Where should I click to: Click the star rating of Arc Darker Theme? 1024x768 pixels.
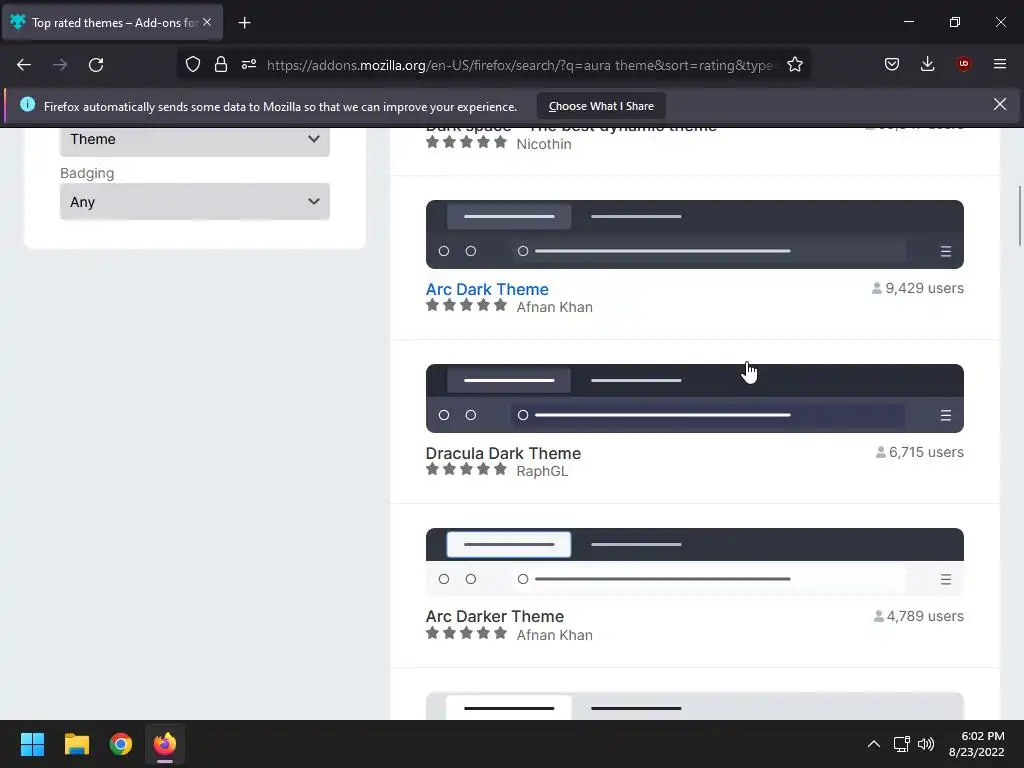point(466,633)
